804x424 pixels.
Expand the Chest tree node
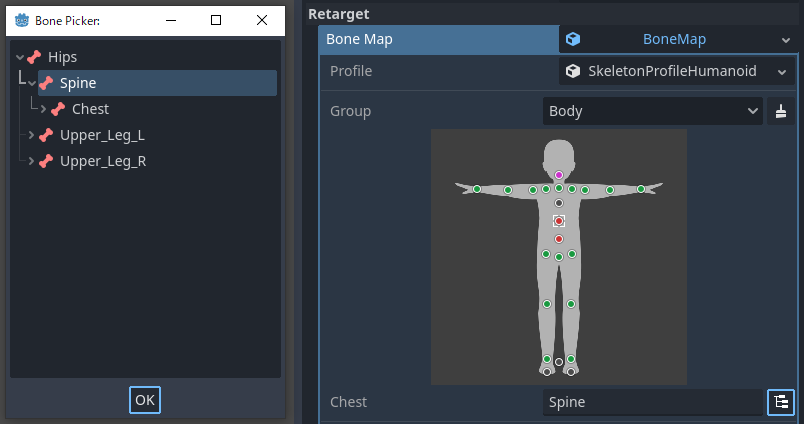(43, 109)
